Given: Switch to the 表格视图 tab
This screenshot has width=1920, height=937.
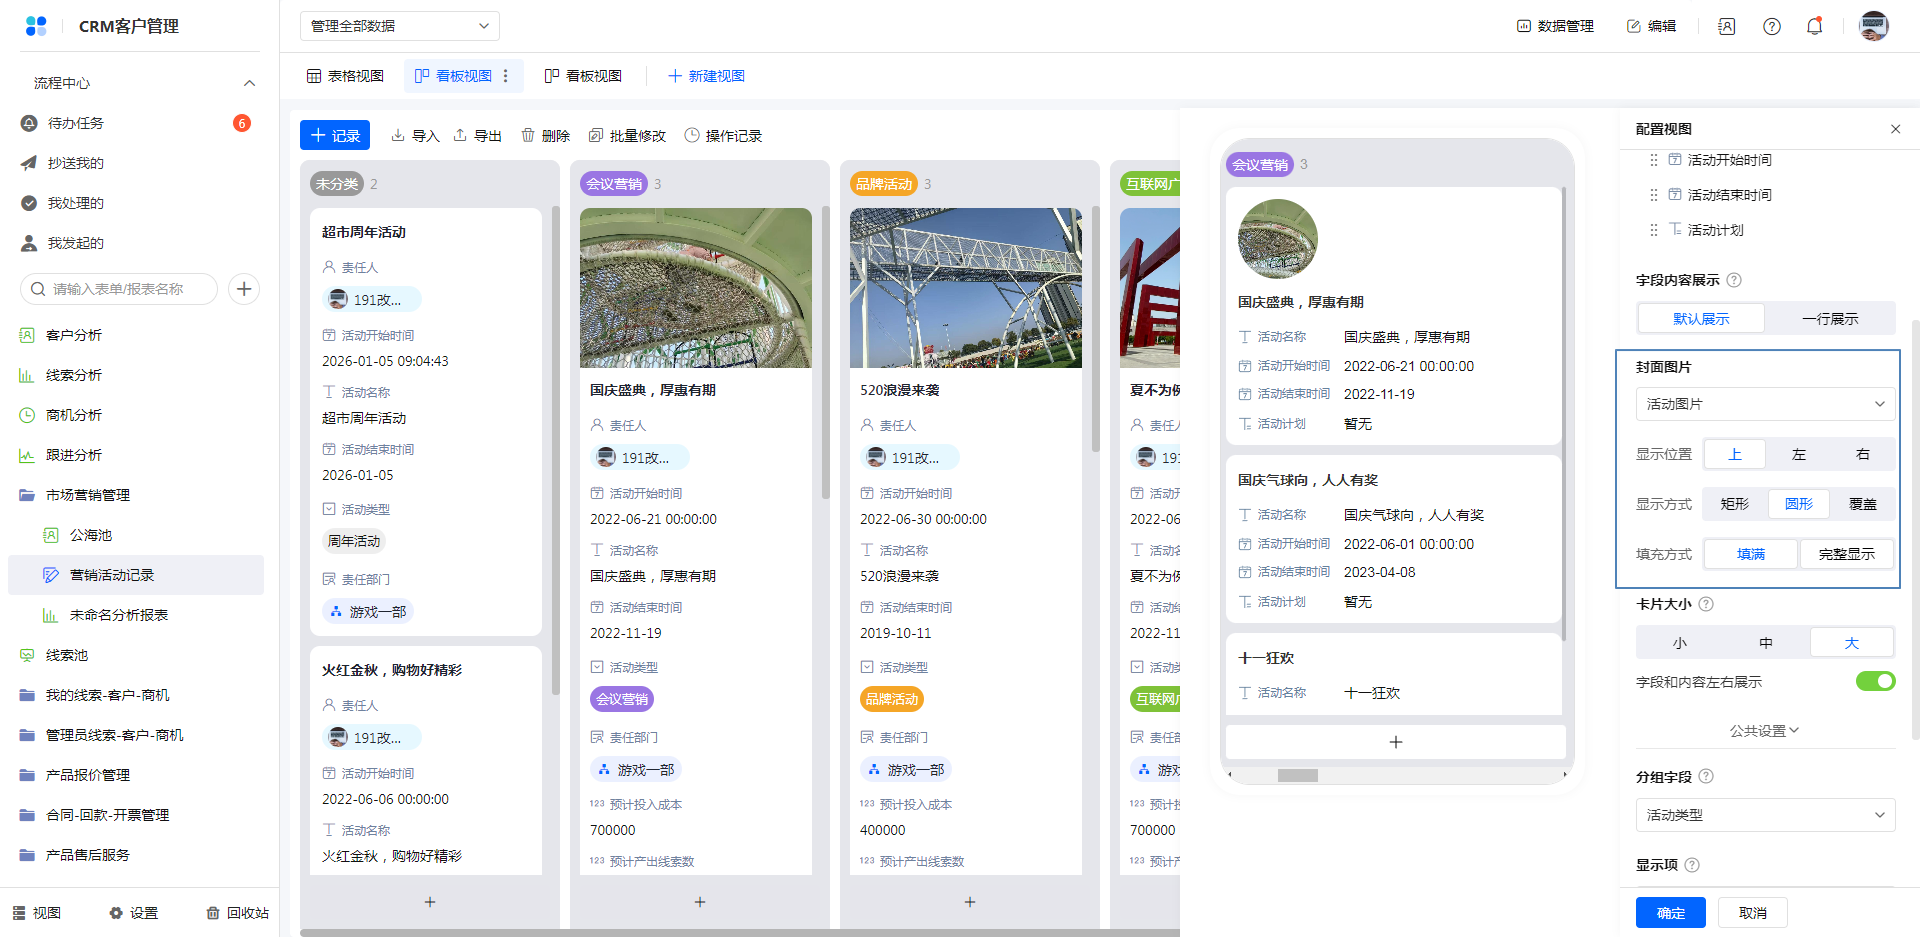Looking at the screenshot, I should [x=345, y=76].
